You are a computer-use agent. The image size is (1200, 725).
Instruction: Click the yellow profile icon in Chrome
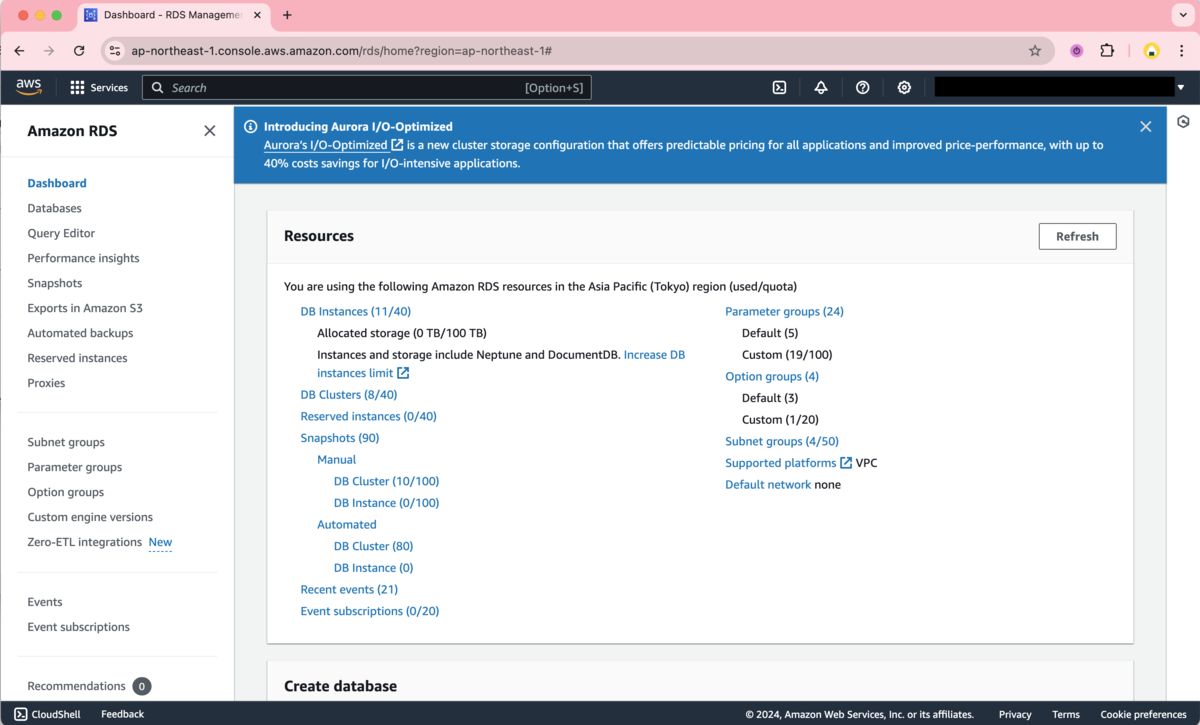click(x=1152, y=51)
